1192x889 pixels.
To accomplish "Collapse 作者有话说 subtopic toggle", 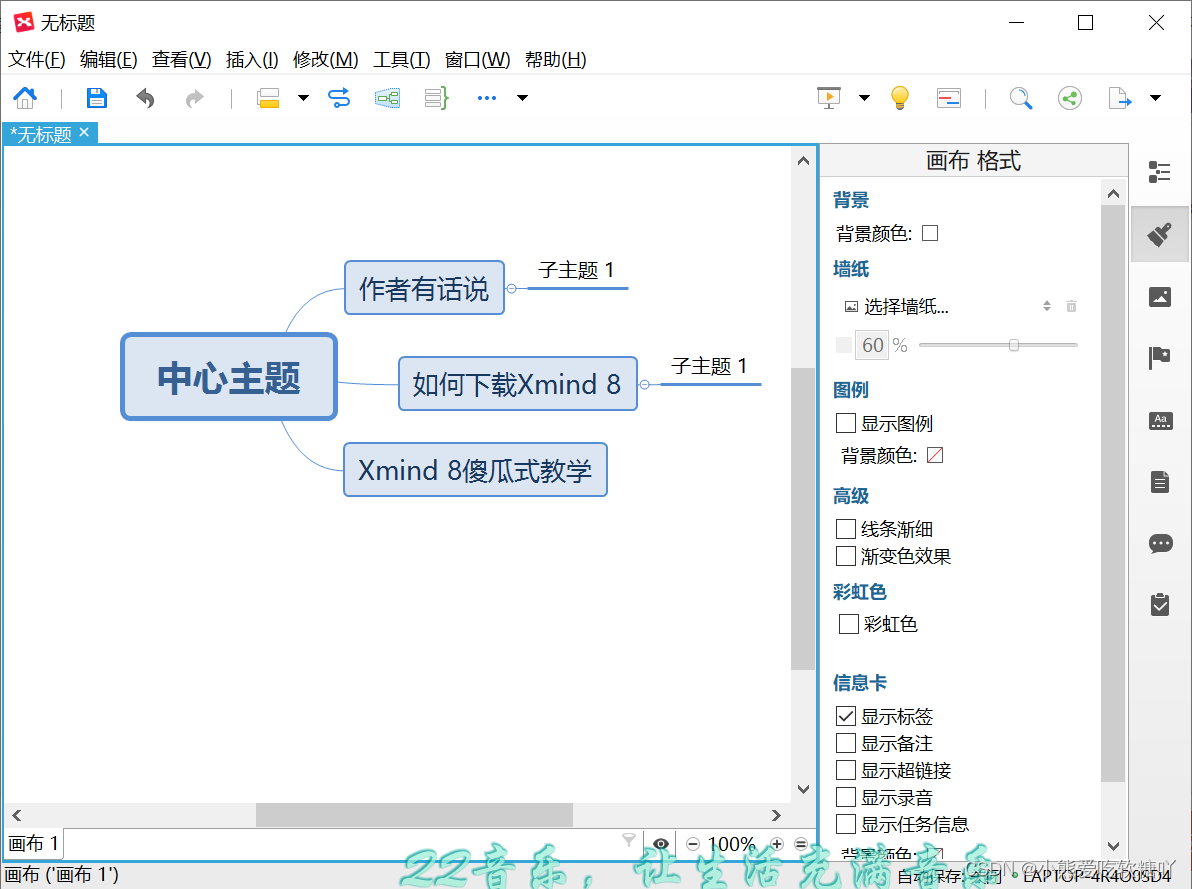I will 512,288.
